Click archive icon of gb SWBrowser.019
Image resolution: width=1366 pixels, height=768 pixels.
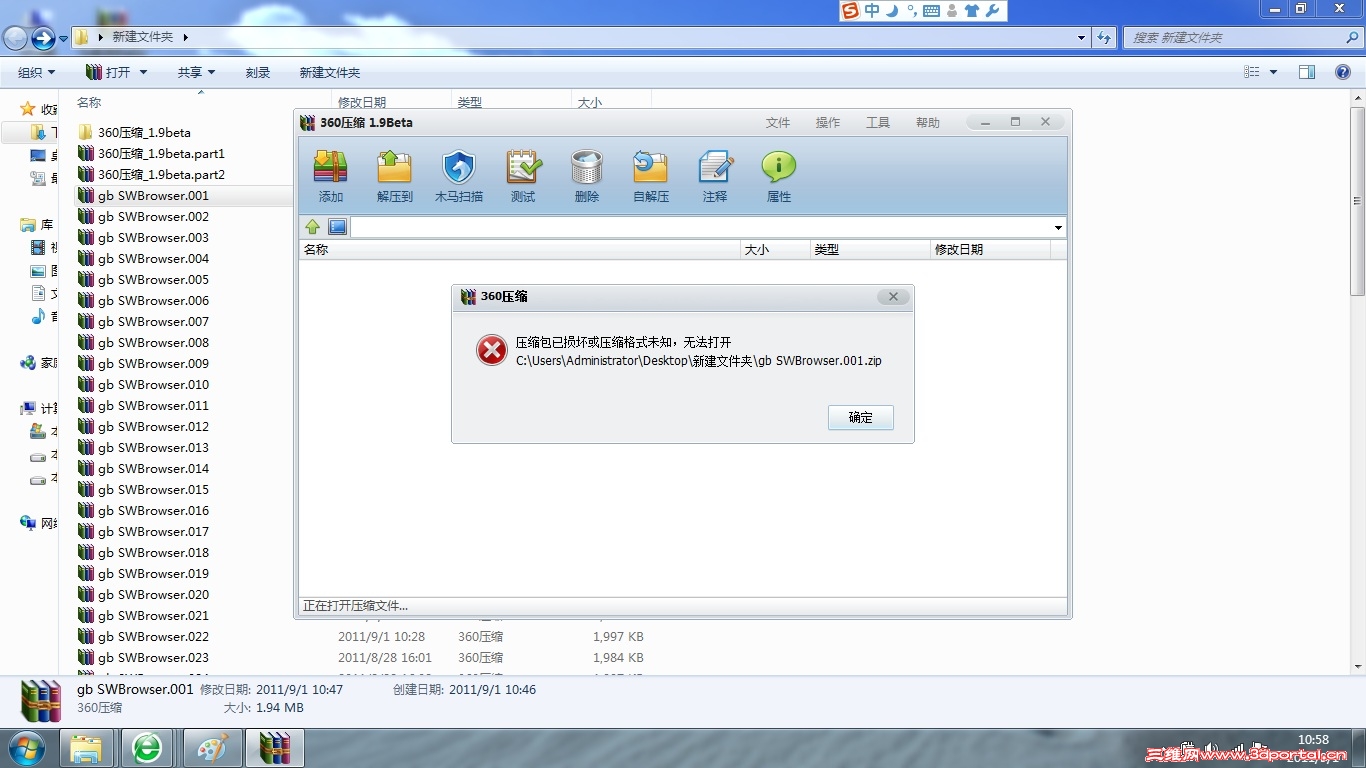point(85,573)
